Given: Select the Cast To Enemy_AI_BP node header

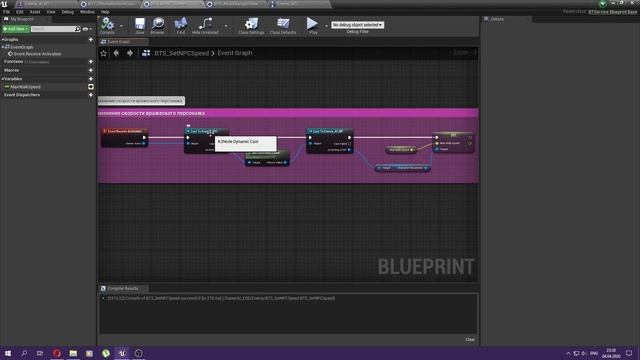Looking at the screenshot, I should 330,131.
